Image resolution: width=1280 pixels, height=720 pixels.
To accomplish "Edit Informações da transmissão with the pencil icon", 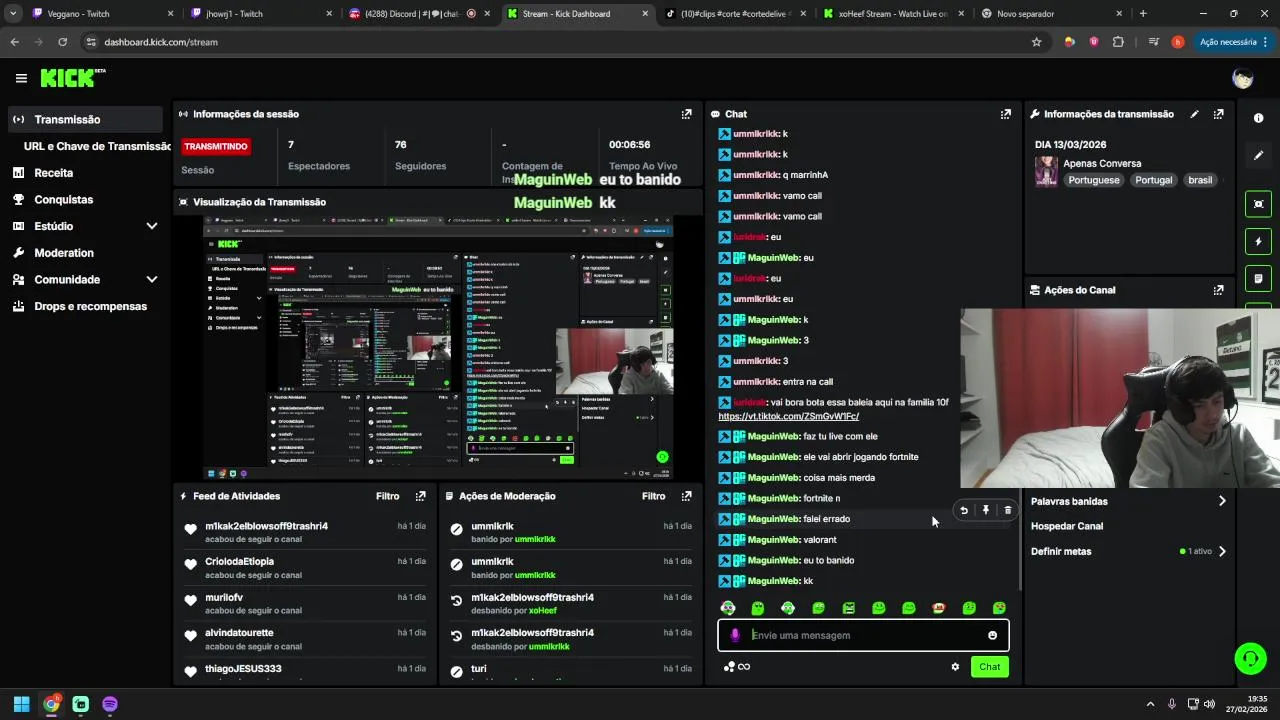I will pyautogui.click(x=1194, y=114).
